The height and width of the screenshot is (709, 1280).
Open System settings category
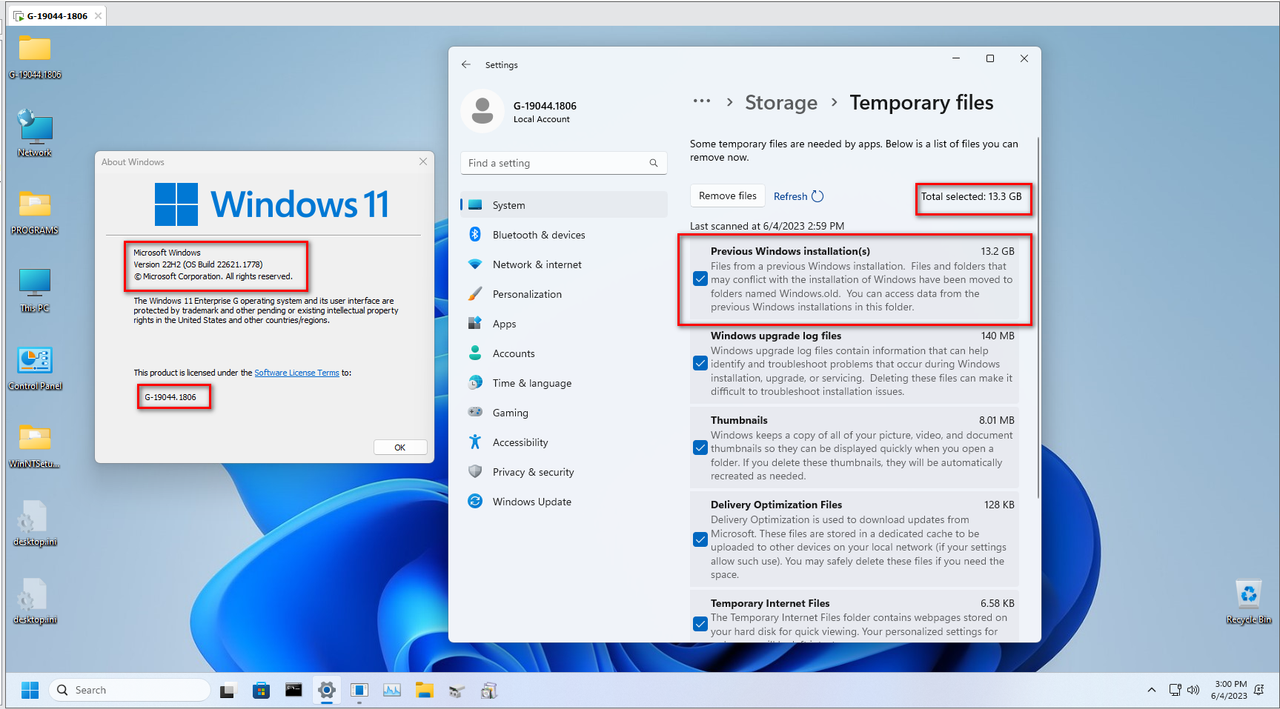tap(564, 205)
